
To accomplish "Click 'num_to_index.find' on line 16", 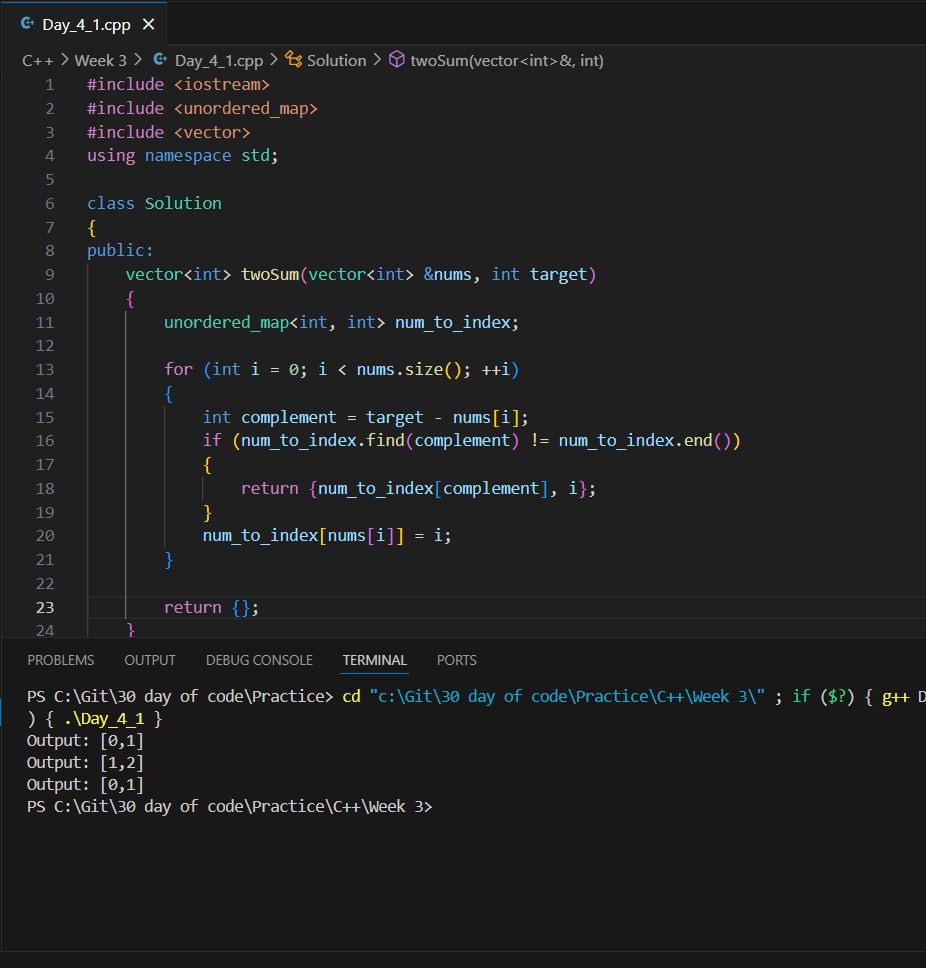I will click(x=322, y=441).
